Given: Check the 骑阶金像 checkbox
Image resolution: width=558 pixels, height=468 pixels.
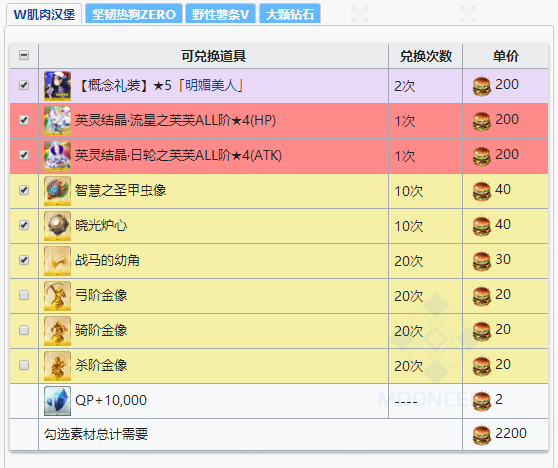Looking at the screenshot, I should [x=24, y=330].
